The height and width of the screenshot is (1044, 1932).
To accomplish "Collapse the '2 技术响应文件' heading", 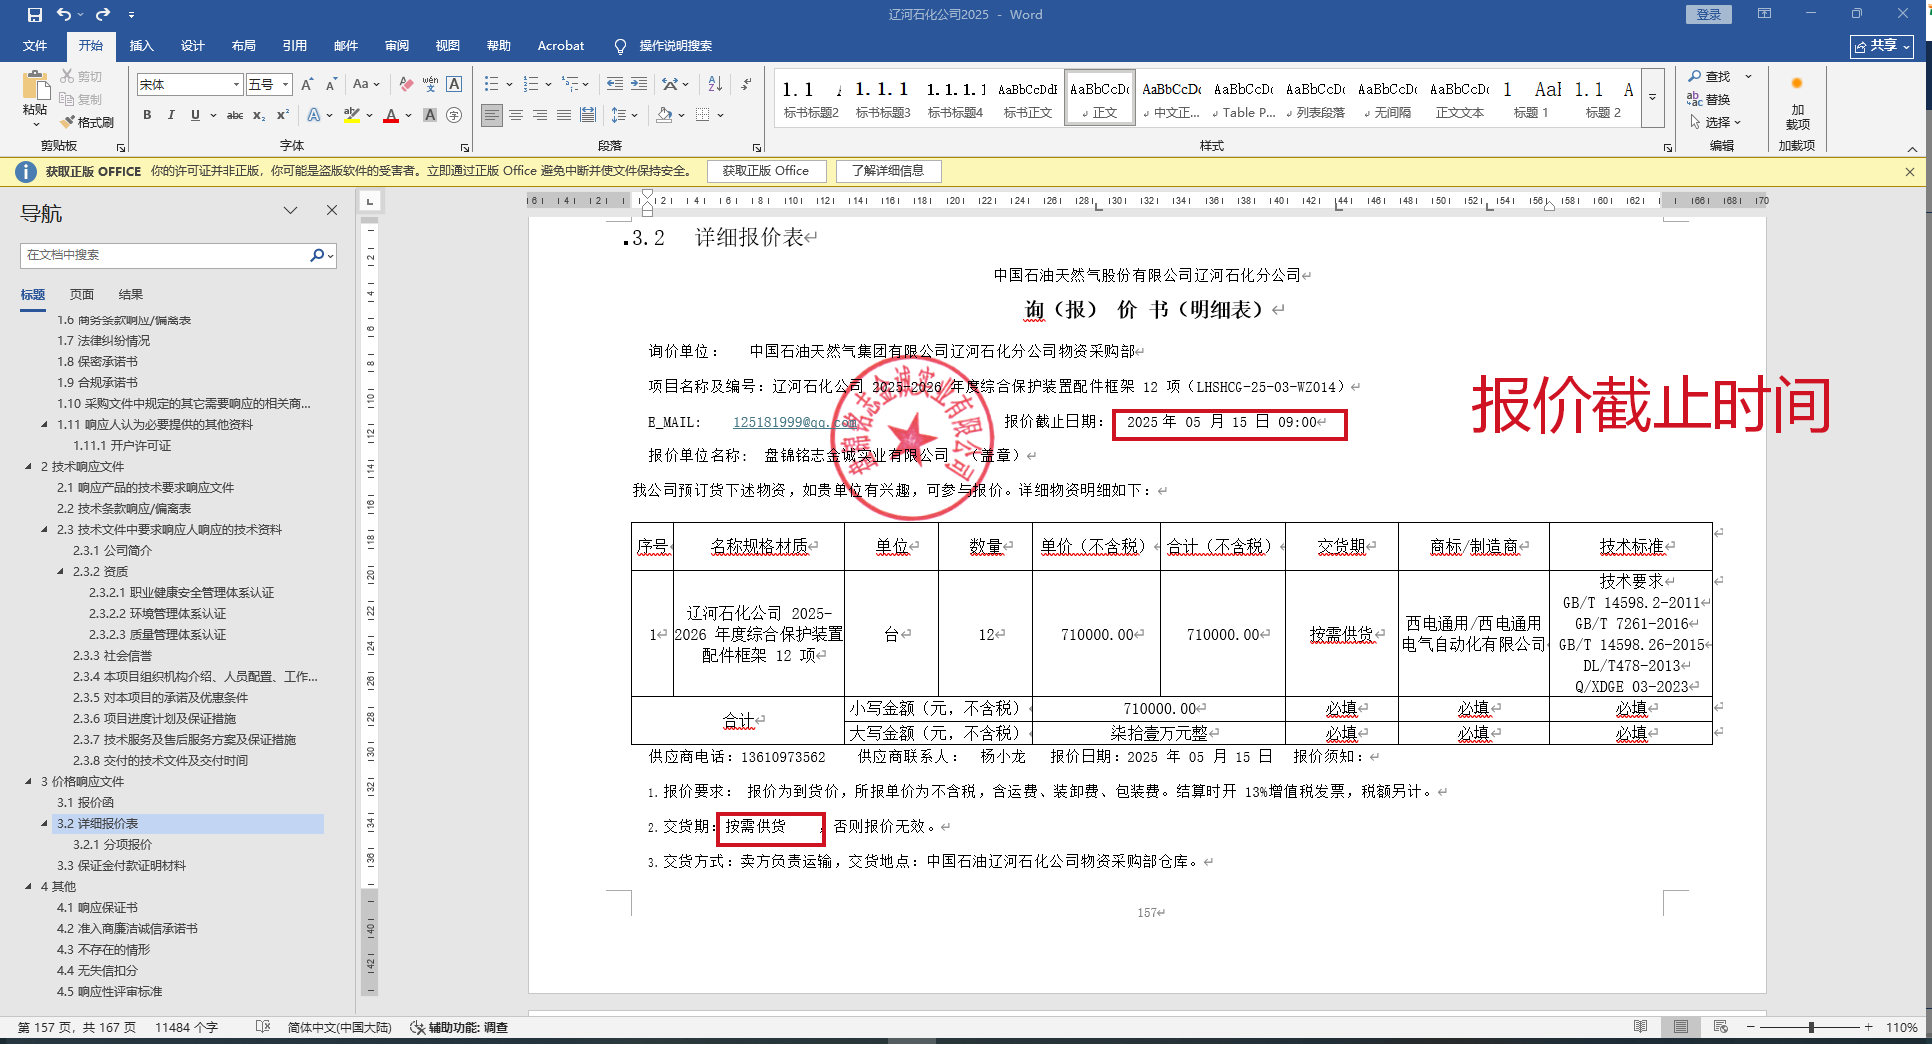I will coord(29,467).
